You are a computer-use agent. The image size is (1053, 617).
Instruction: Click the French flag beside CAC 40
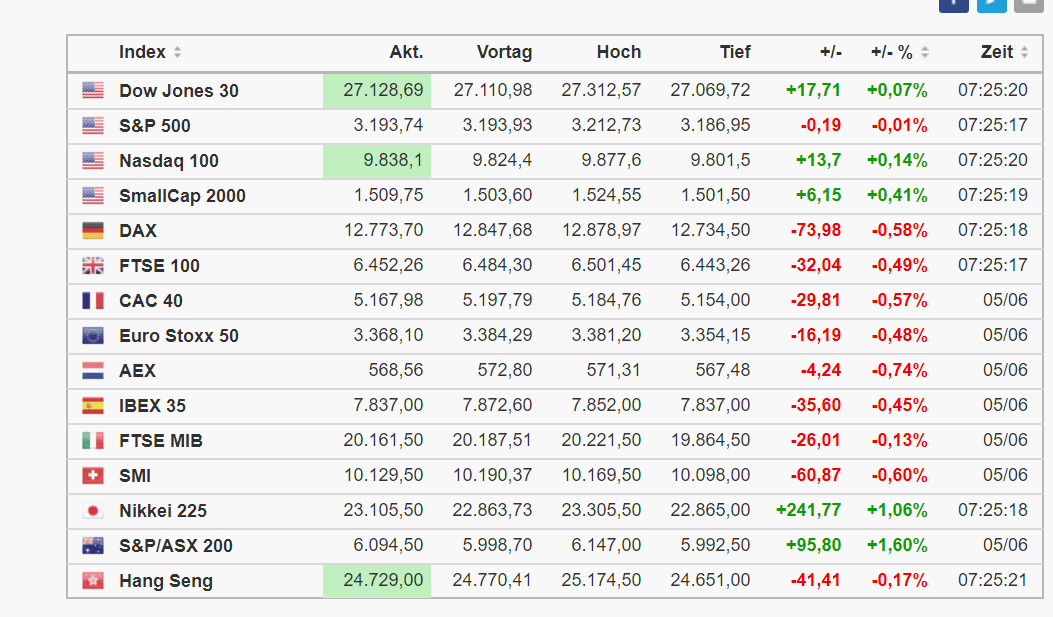point(93,301)
